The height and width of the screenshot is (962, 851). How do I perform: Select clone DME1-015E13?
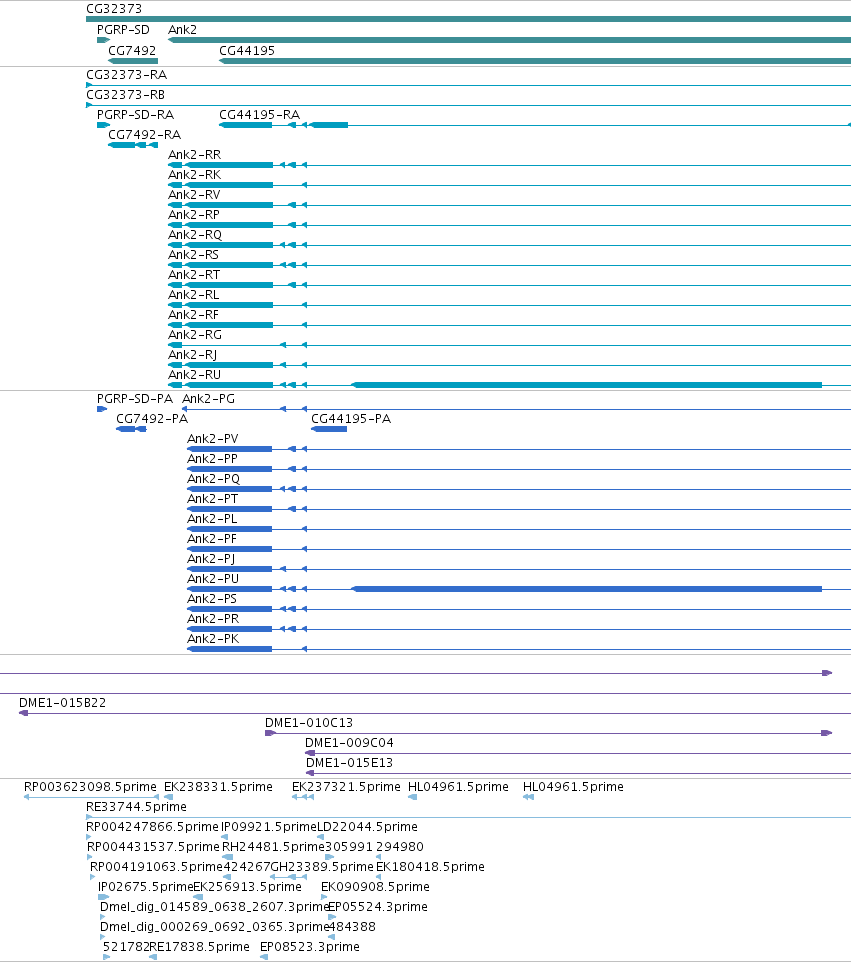(x=349, y=763)
